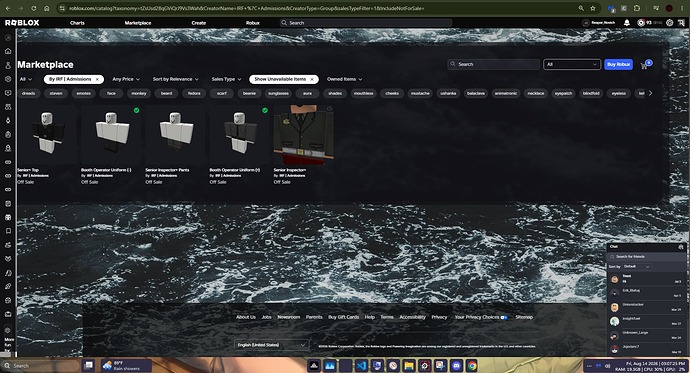The height and width of the screenshot is (373, 690).
Task: Open the 'All' search scope combo box
Action: pos(572,64)
